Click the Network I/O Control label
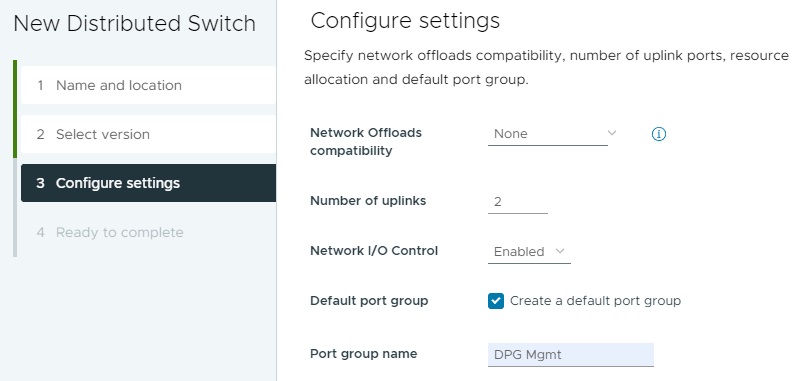798x381 pixels. 374,251
